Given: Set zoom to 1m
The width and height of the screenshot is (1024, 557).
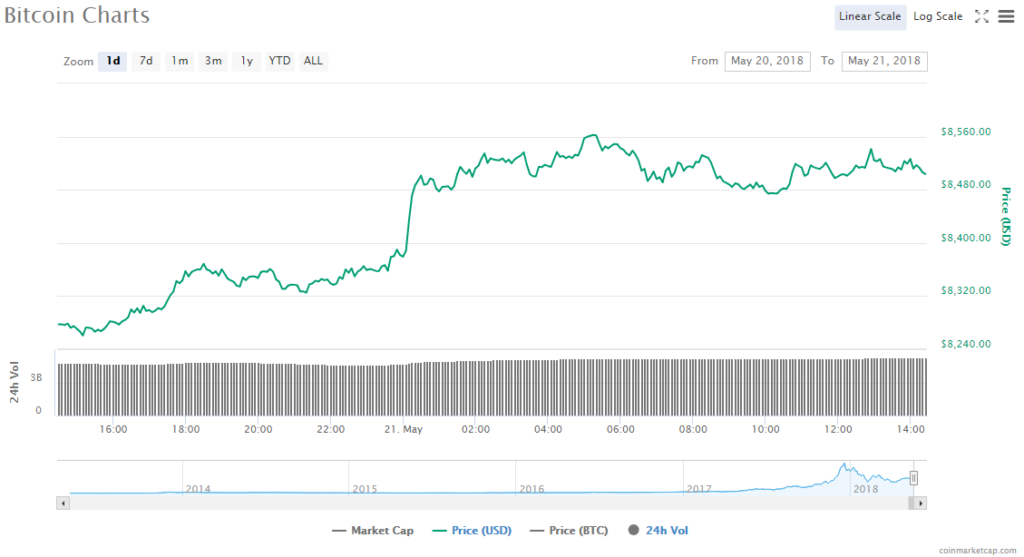Looking at the screenshot, I should [x=179, y=61].
